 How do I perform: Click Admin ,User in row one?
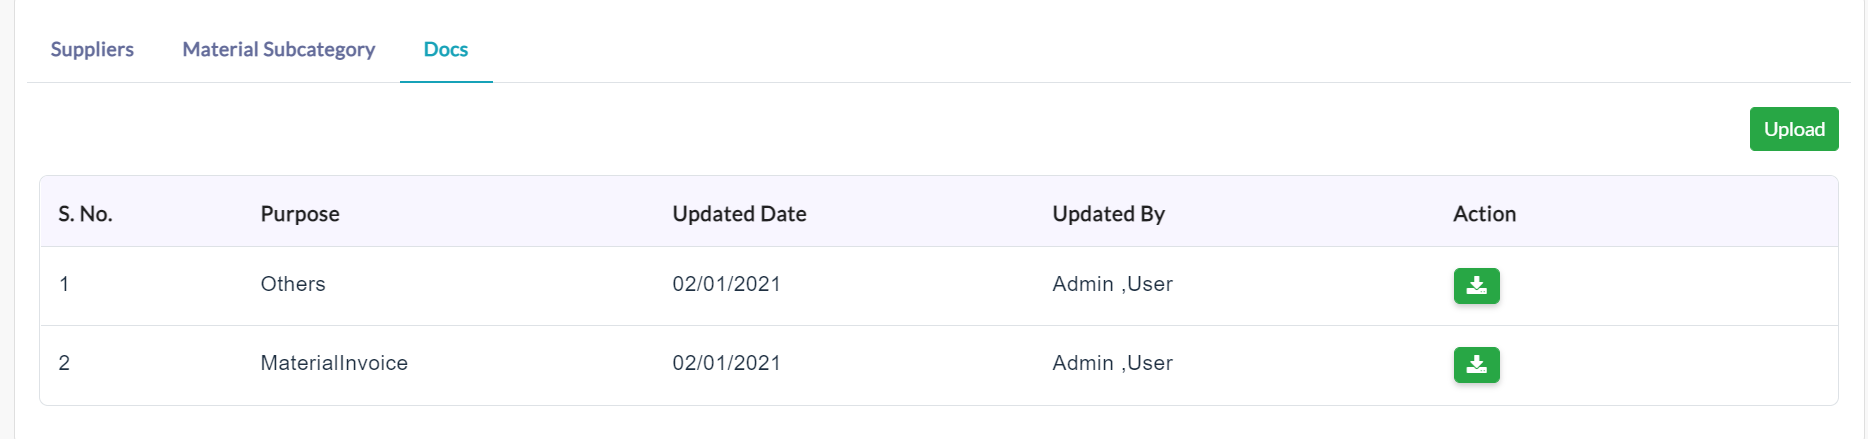(1112, 284)
